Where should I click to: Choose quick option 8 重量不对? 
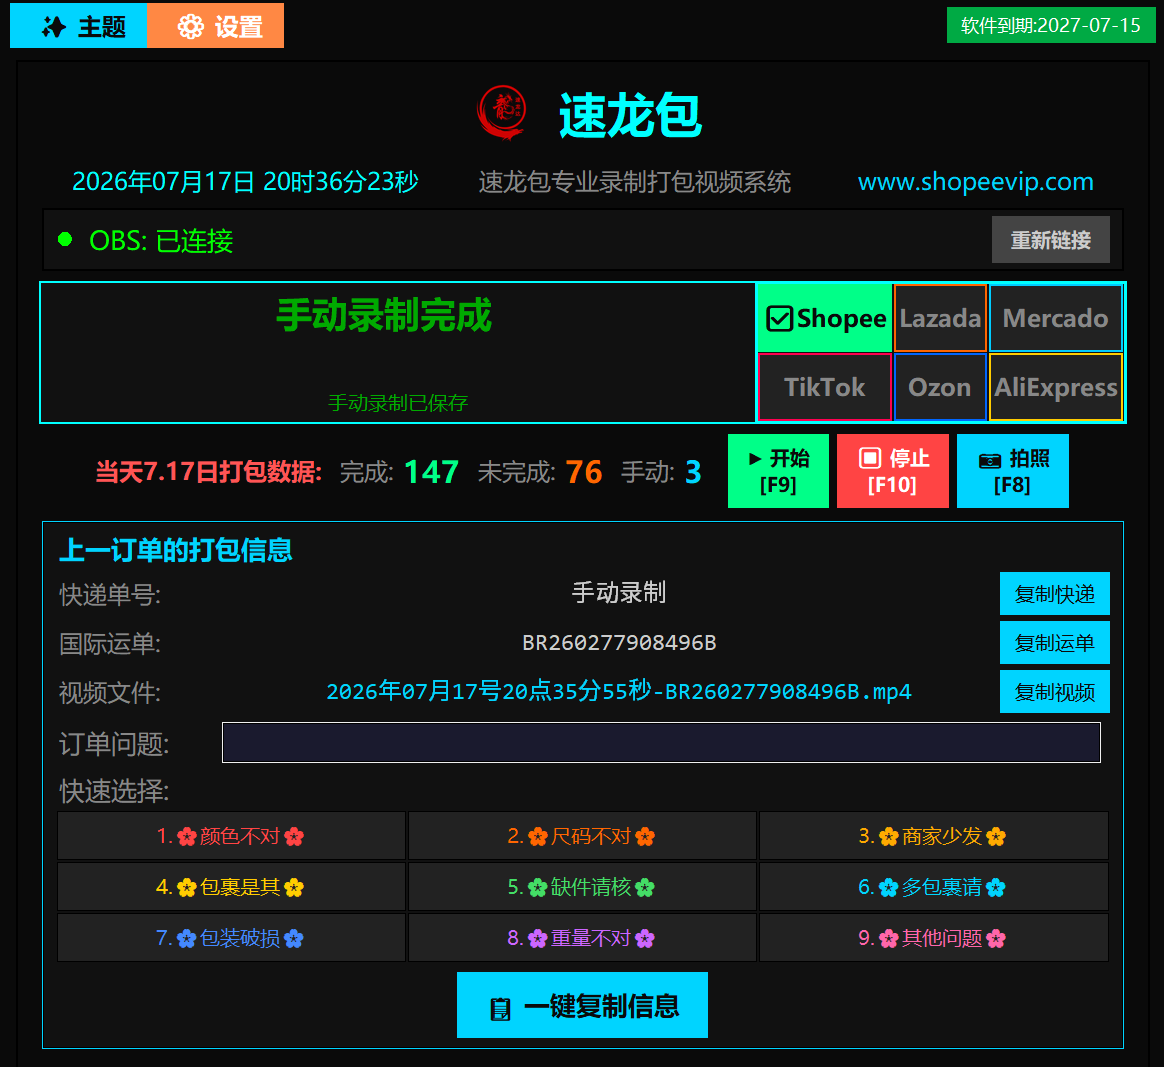582,938
